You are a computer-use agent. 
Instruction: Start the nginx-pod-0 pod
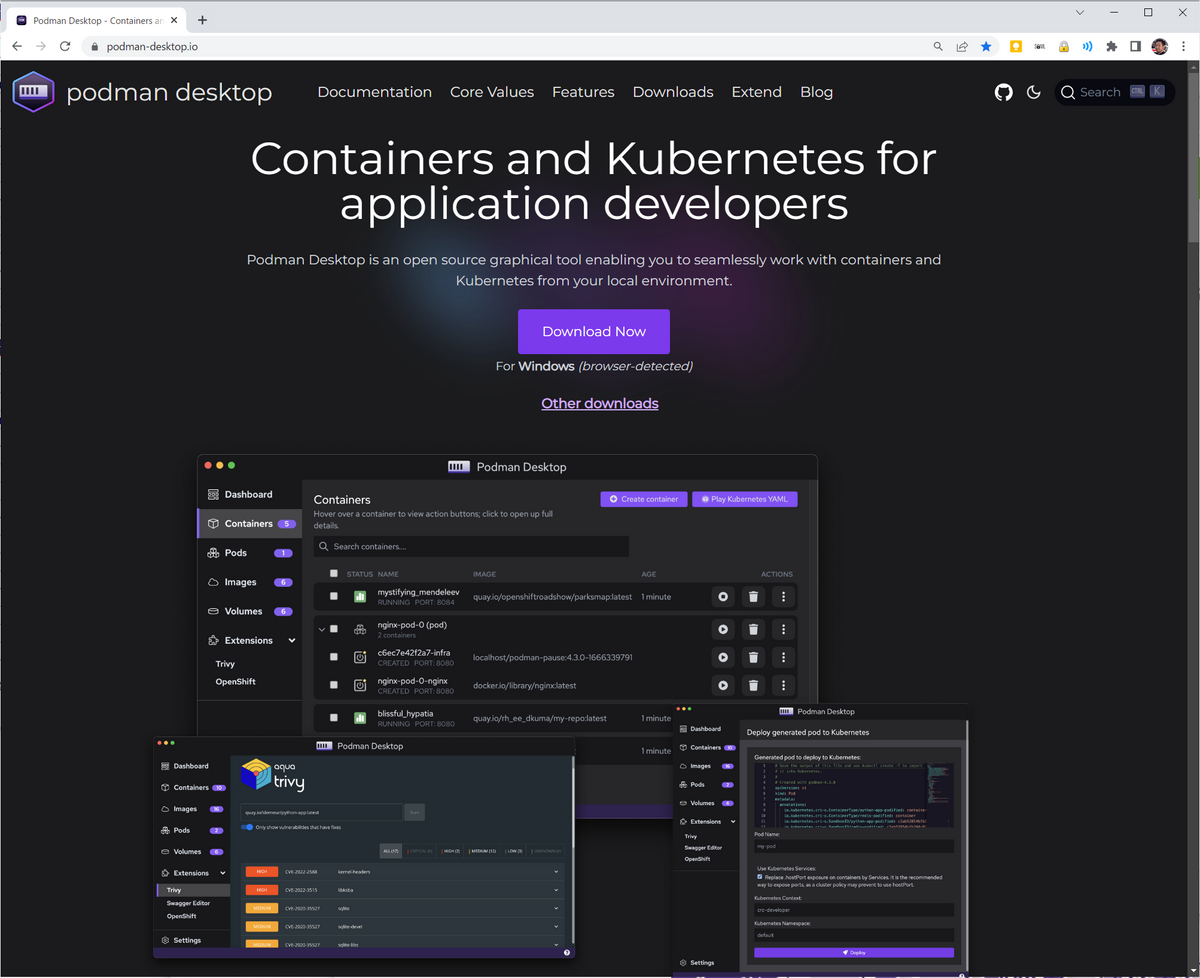(x=723, y=630)
